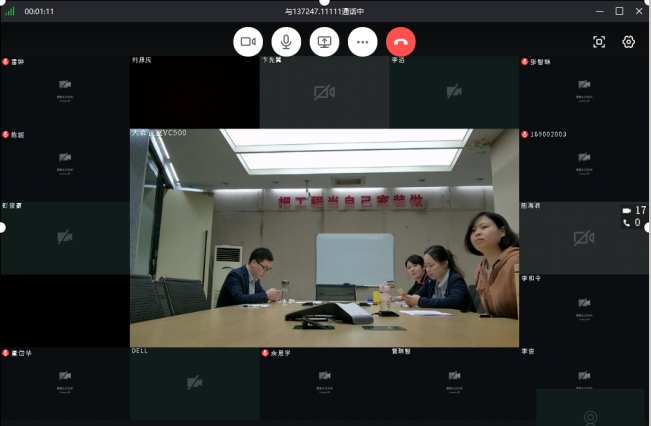
Task: Click the audio participants count icon
Action: click(627, 223)
